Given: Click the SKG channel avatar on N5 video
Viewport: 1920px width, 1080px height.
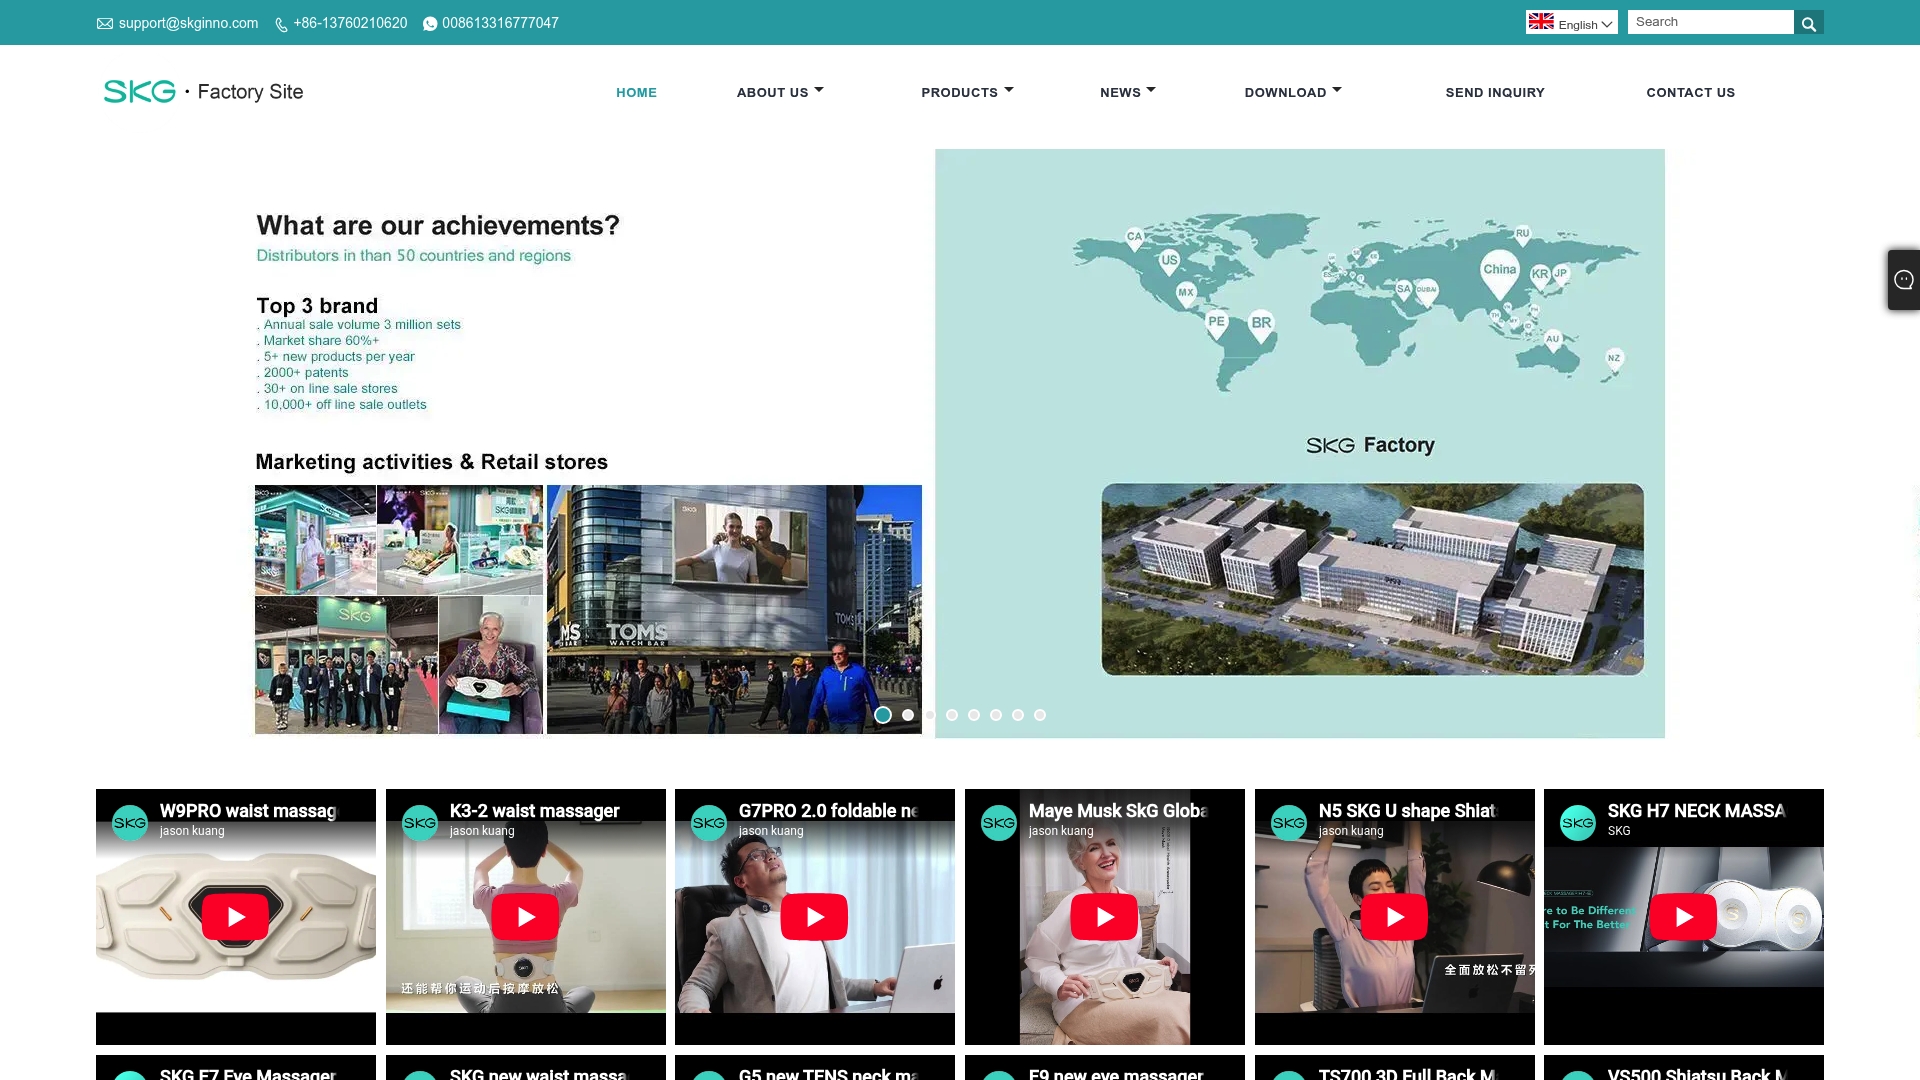Looking at the screenshot, I should click(1289, 823).
